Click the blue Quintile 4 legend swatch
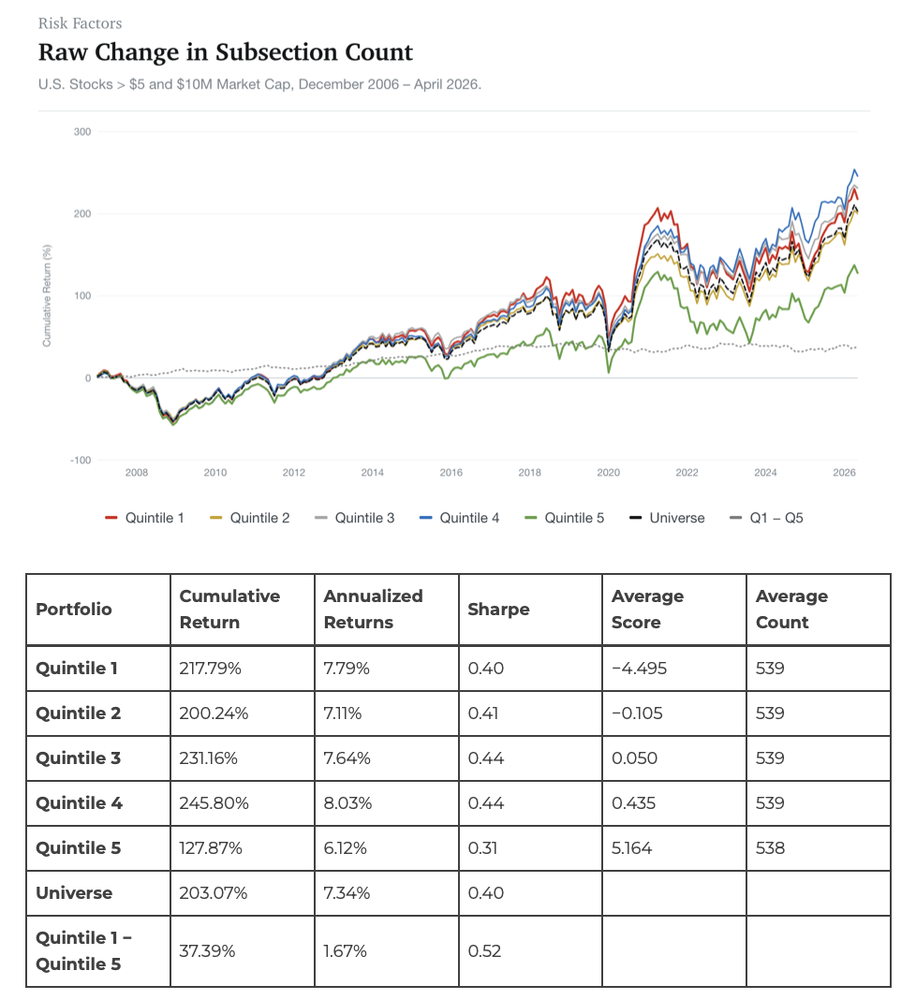 pyautogui.click(x=425, y=518)
